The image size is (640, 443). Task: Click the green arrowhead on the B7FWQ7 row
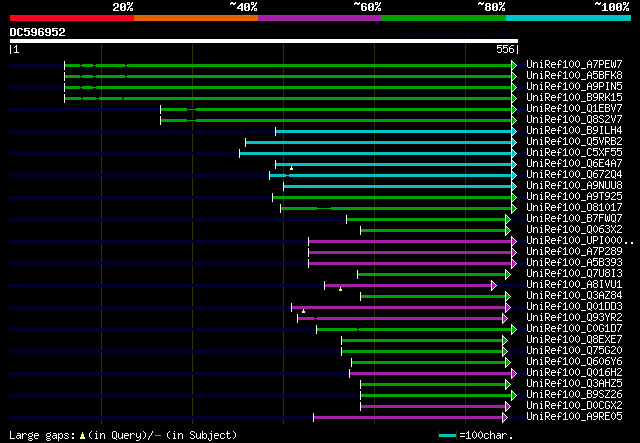point(508,219)
